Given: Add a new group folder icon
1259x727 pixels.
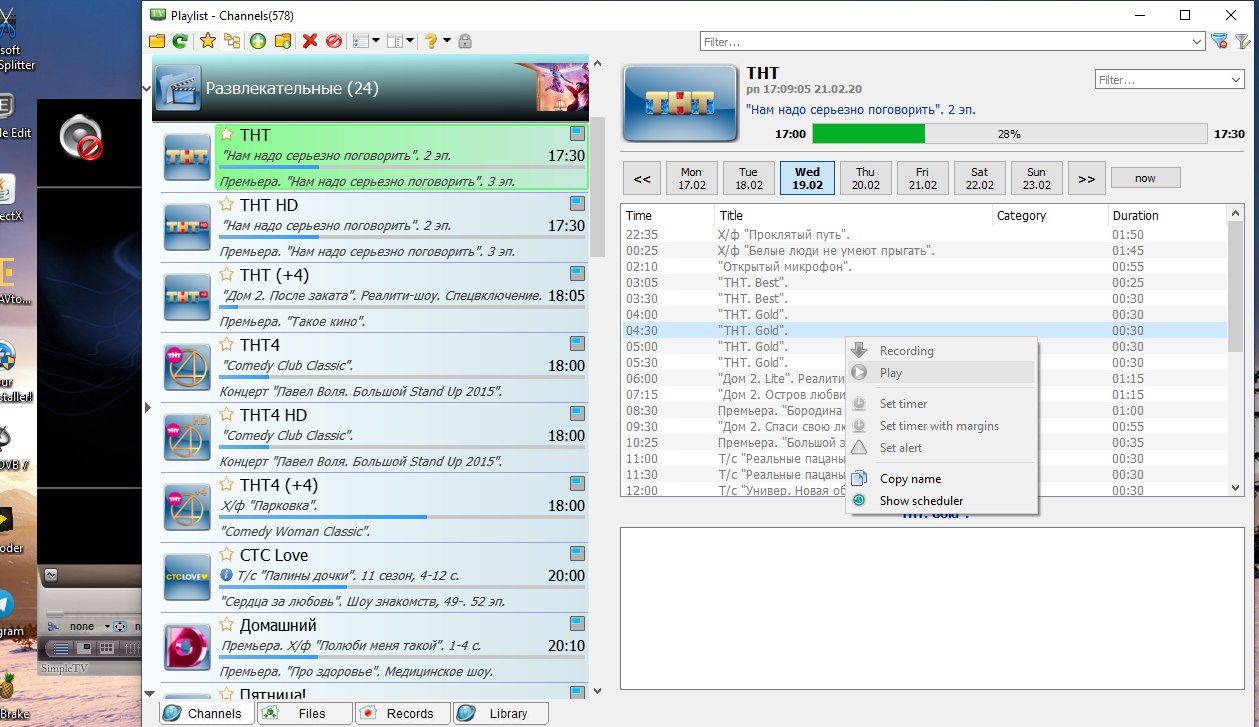Looking at the screenshot, I should click(283, 41).
